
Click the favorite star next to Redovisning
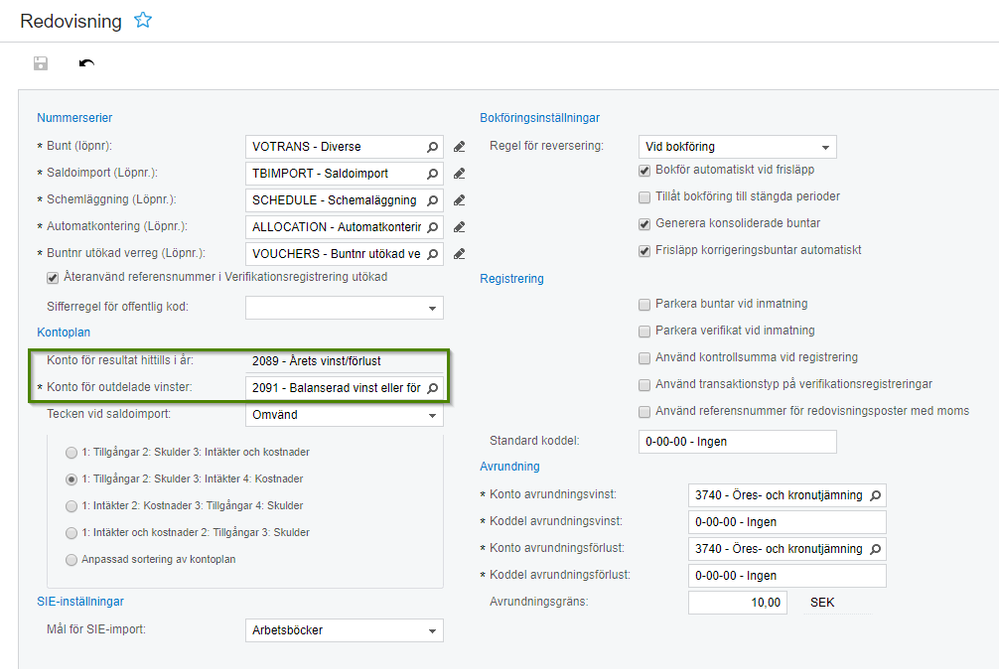[143, 20]
